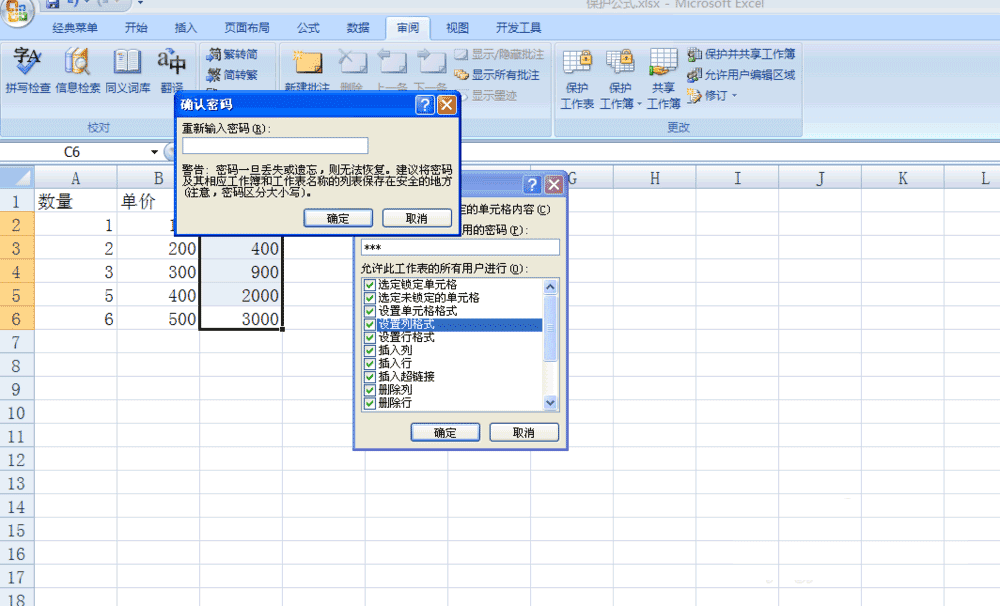Select cell containing 3000
The image size is (1000, 606).
[x=241, y=319]
